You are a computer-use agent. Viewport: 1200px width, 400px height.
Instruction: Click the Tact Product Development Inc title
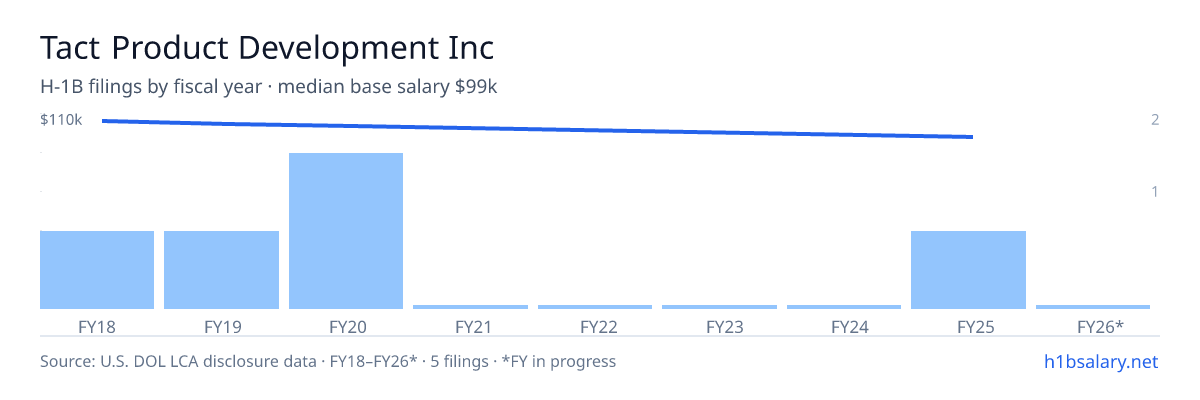pyautogui.click(x=267, y=48)
